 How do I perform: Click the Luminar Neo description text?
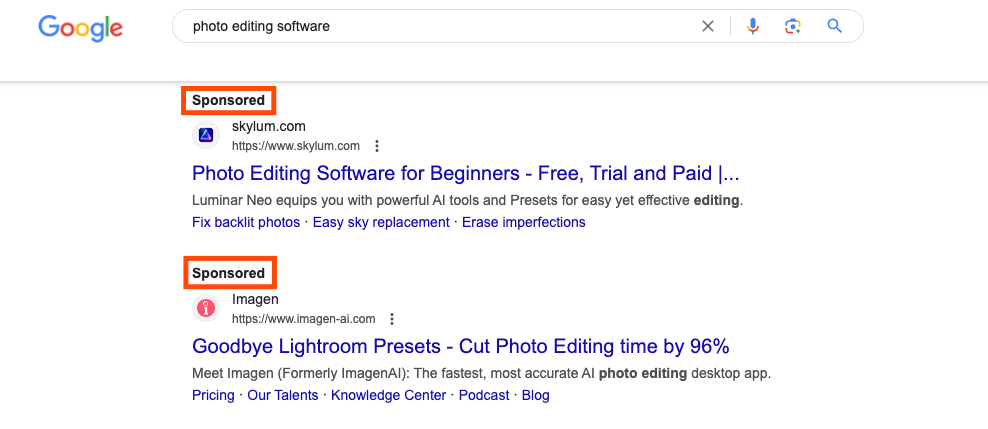click(468, 202)
